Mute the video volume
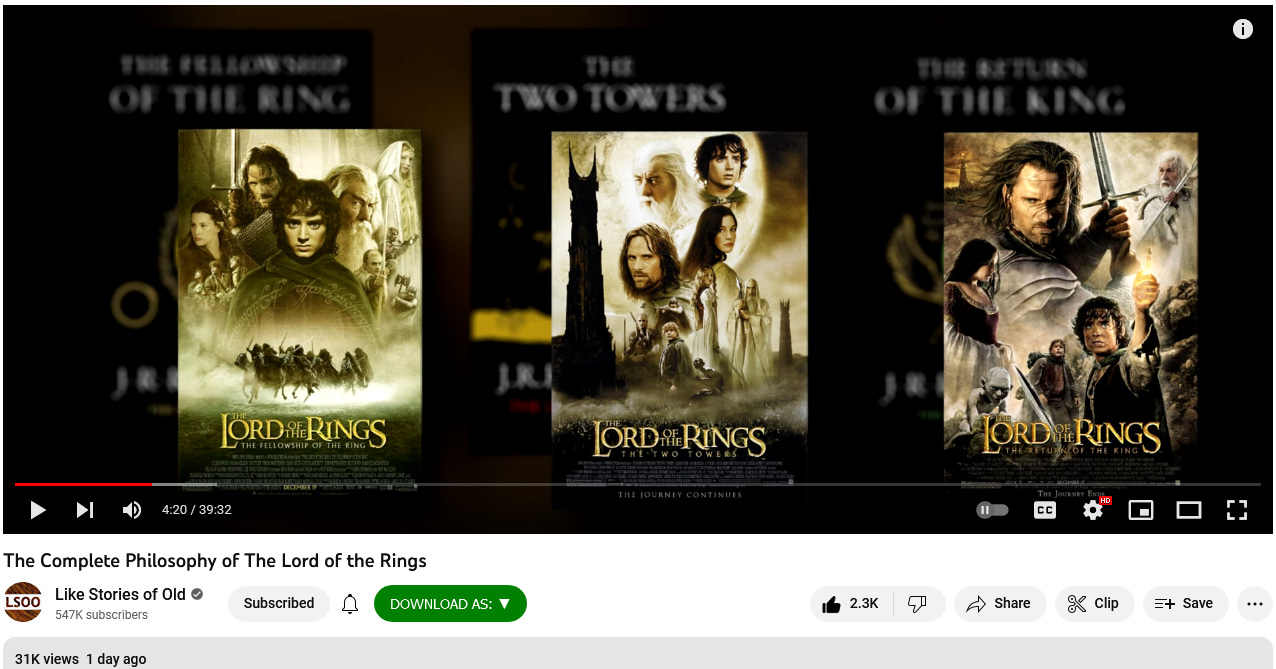 coord(132,510)
